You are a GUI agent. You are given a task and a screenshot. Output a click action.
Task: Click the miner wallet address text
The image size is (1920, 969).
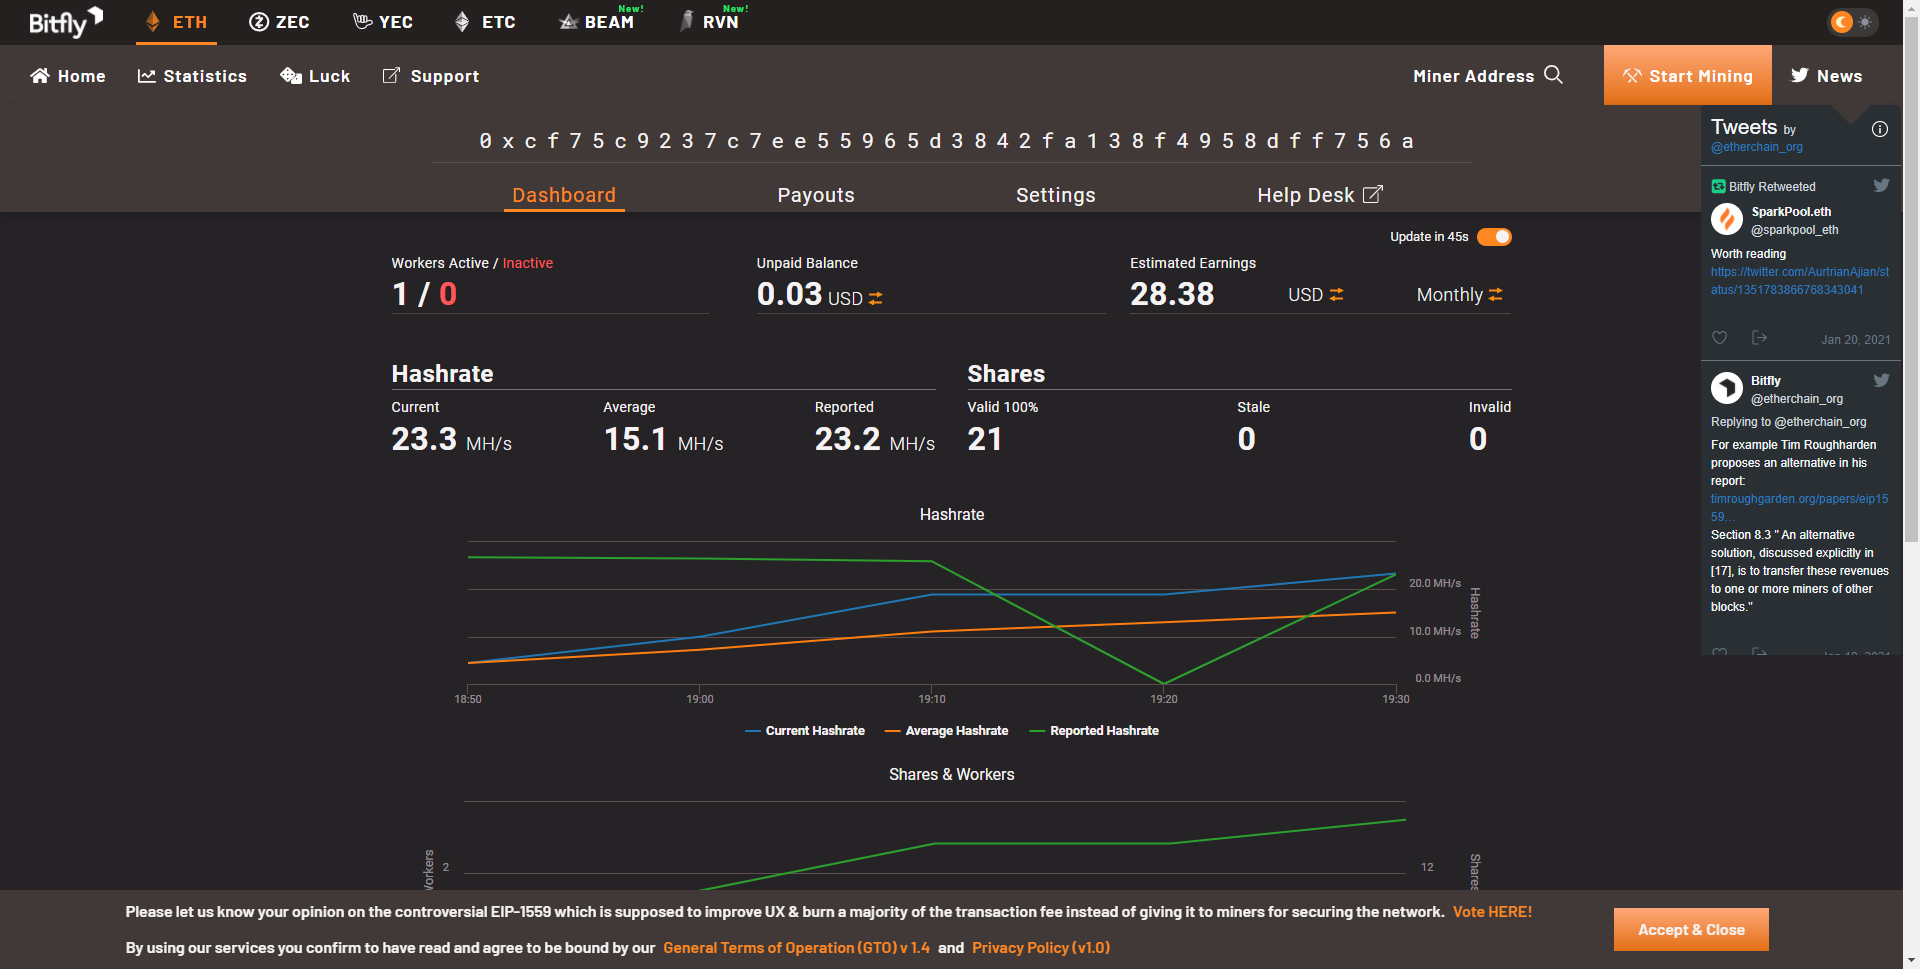pyautogui.click(x=946, y=141)
